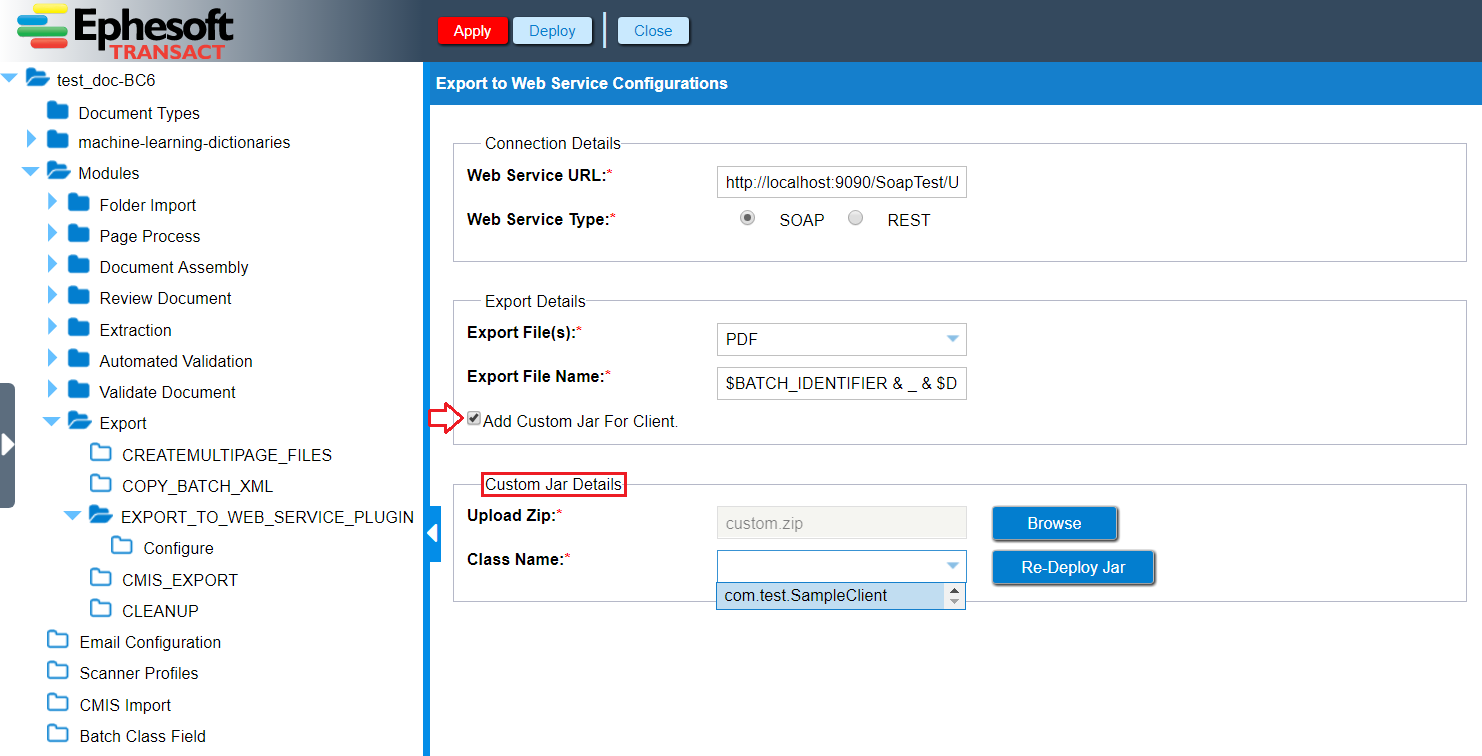Click the COPY_BATCH_XML folder icon
The image size is (1482, 756).
(x=101, y=484)
